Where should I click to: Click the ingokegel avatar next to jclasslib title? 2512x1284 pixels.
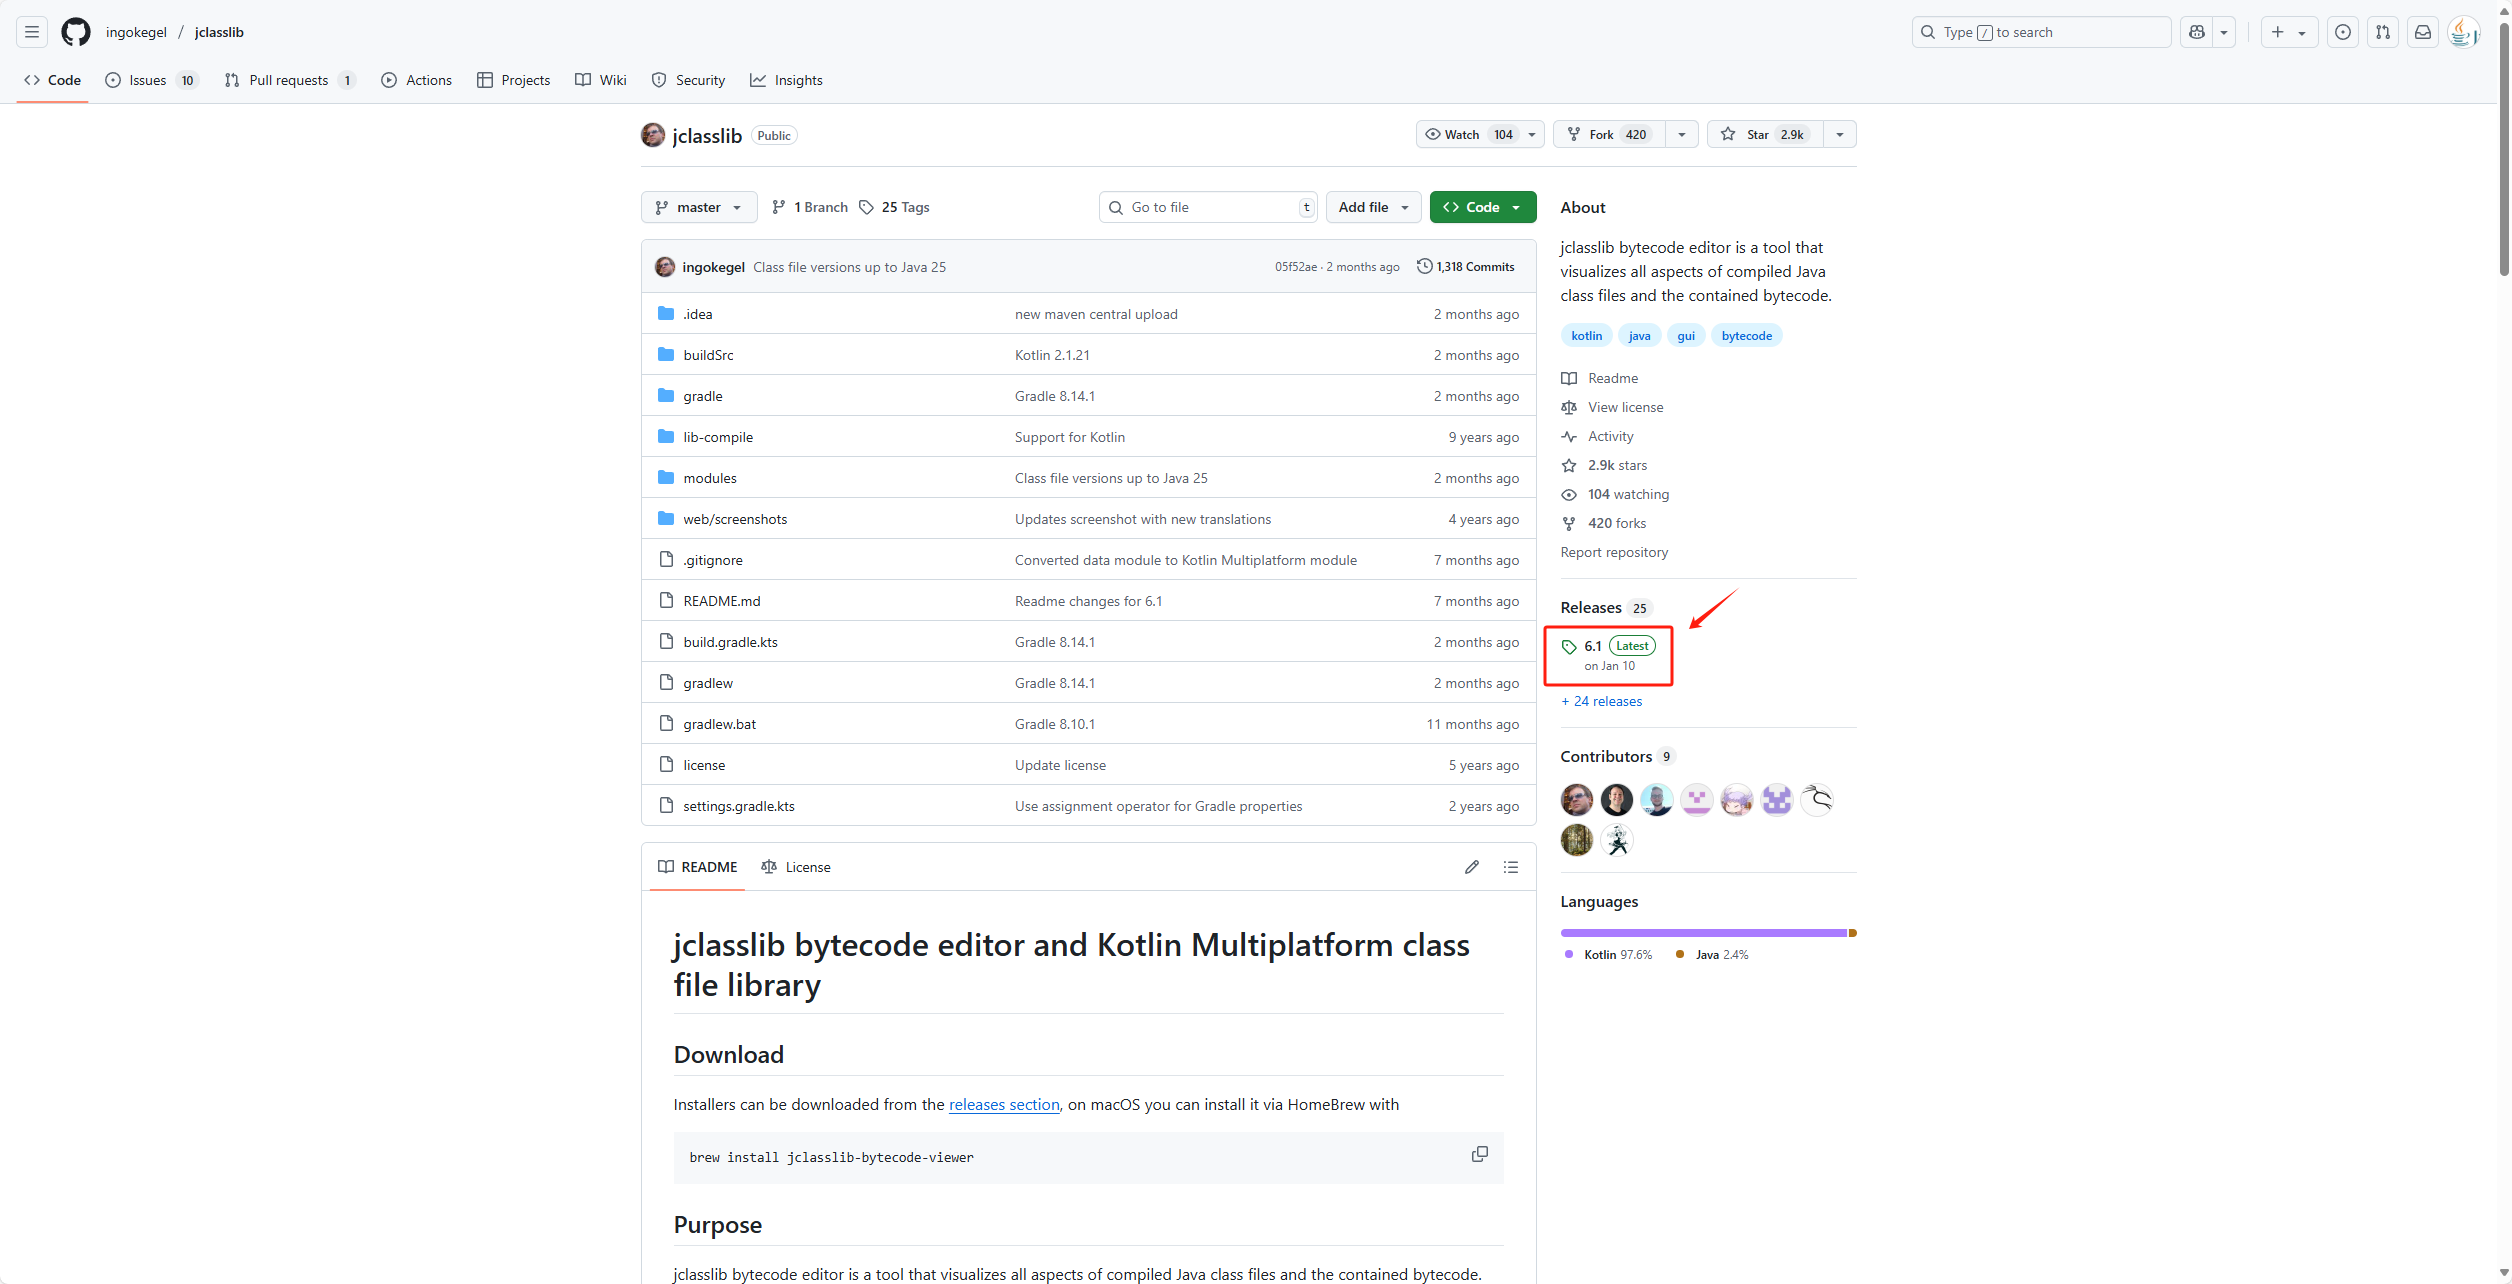point(653,135)
